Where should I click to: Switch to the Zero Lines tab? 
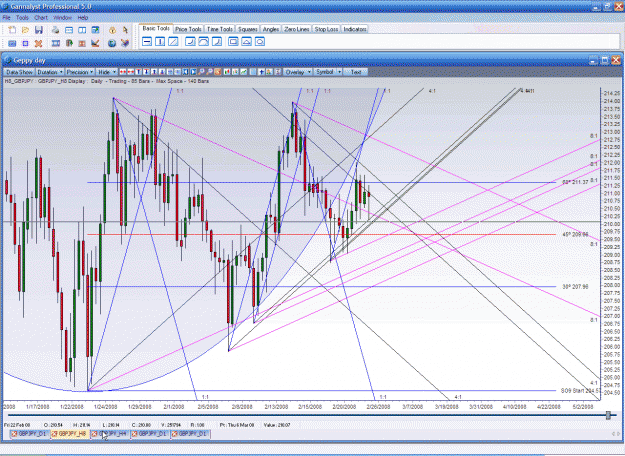pos(297,29)
